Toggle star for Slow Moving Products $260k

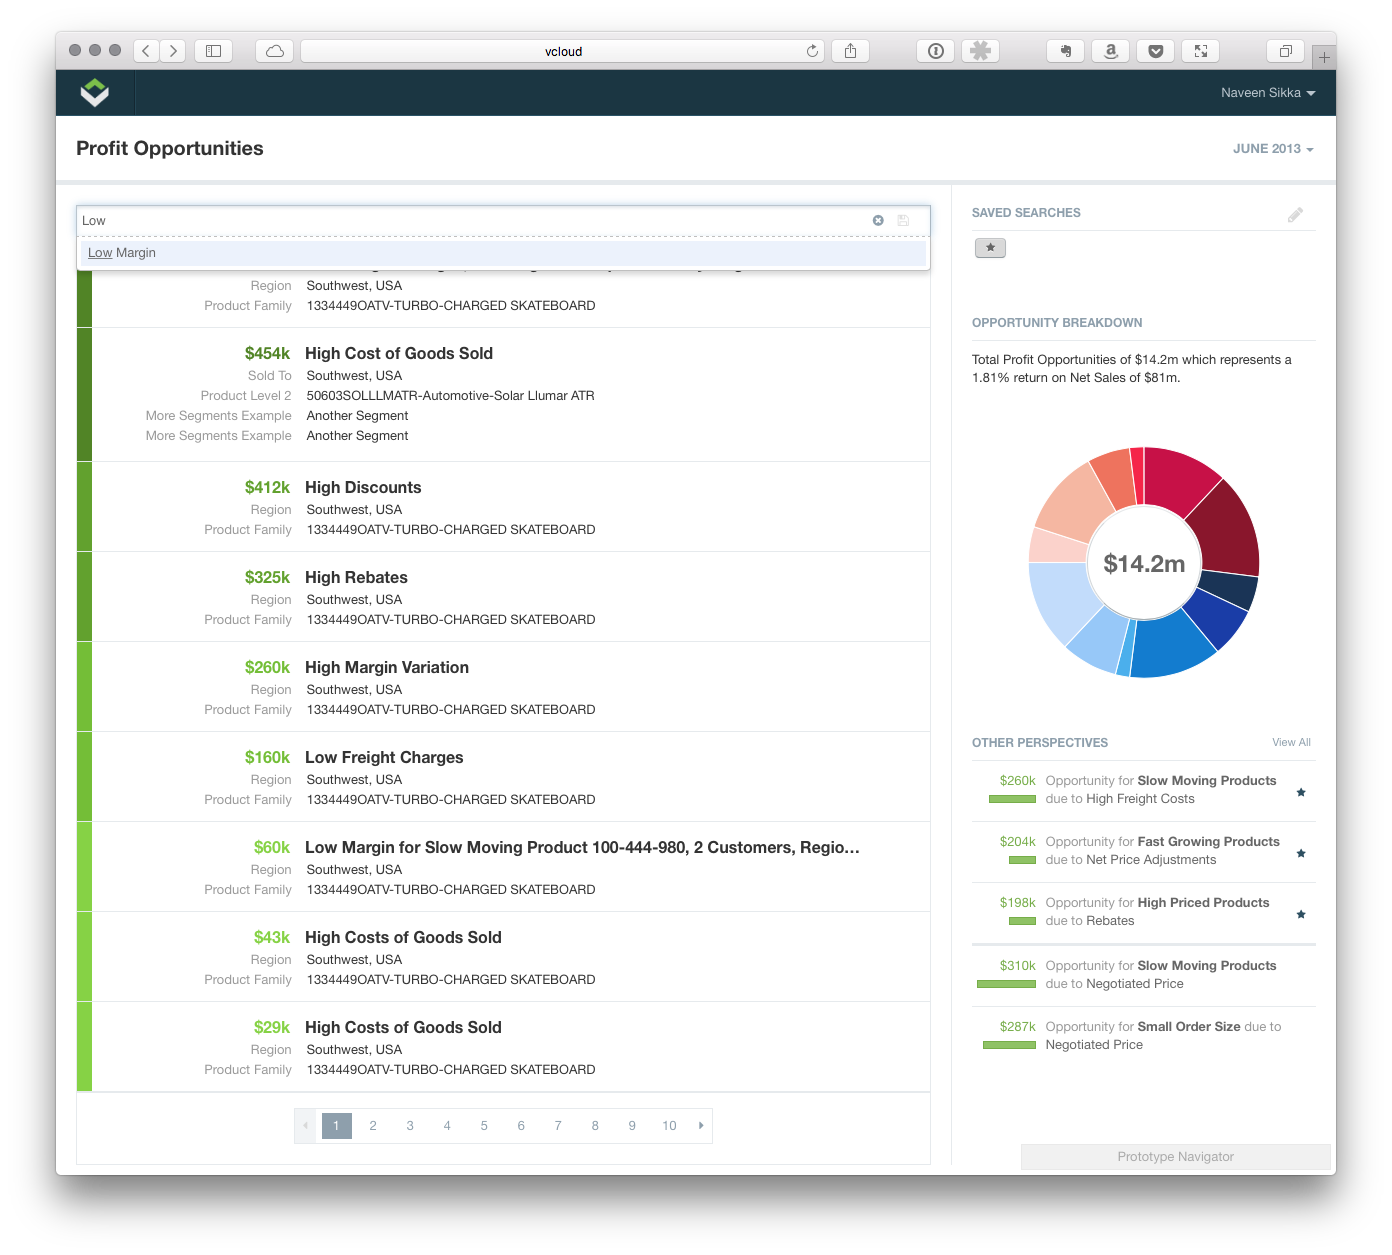[x=1301, y=792]
